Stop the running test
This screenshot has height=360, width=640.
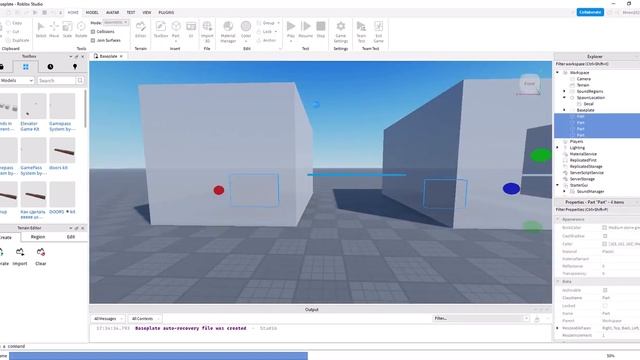(321, 30)
